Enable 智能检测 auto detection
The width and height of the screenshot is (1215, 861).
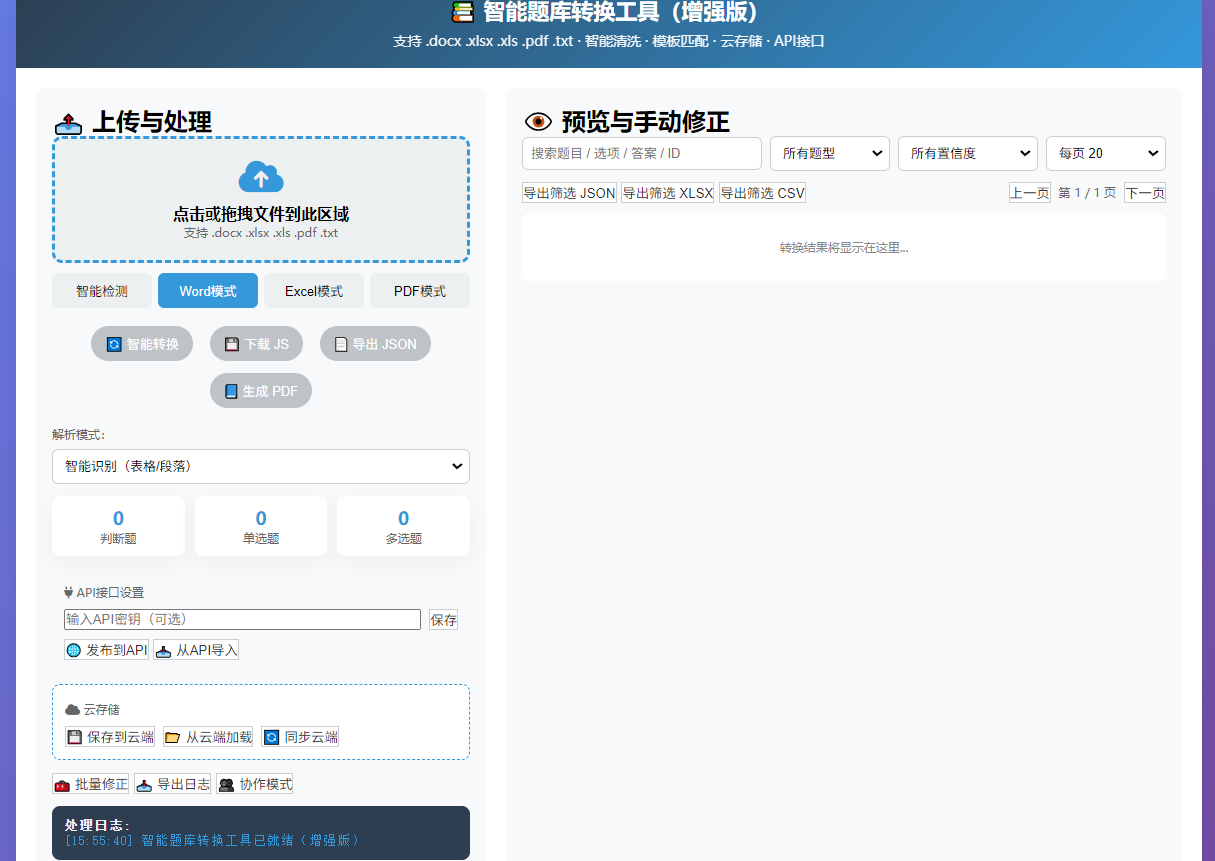pyautogui.click(x=101, y=290)
